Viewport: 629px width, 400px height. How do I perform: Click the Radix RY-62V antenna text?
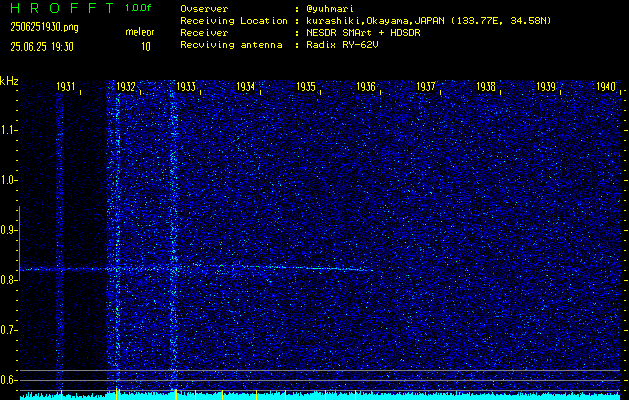pos(342,45)
